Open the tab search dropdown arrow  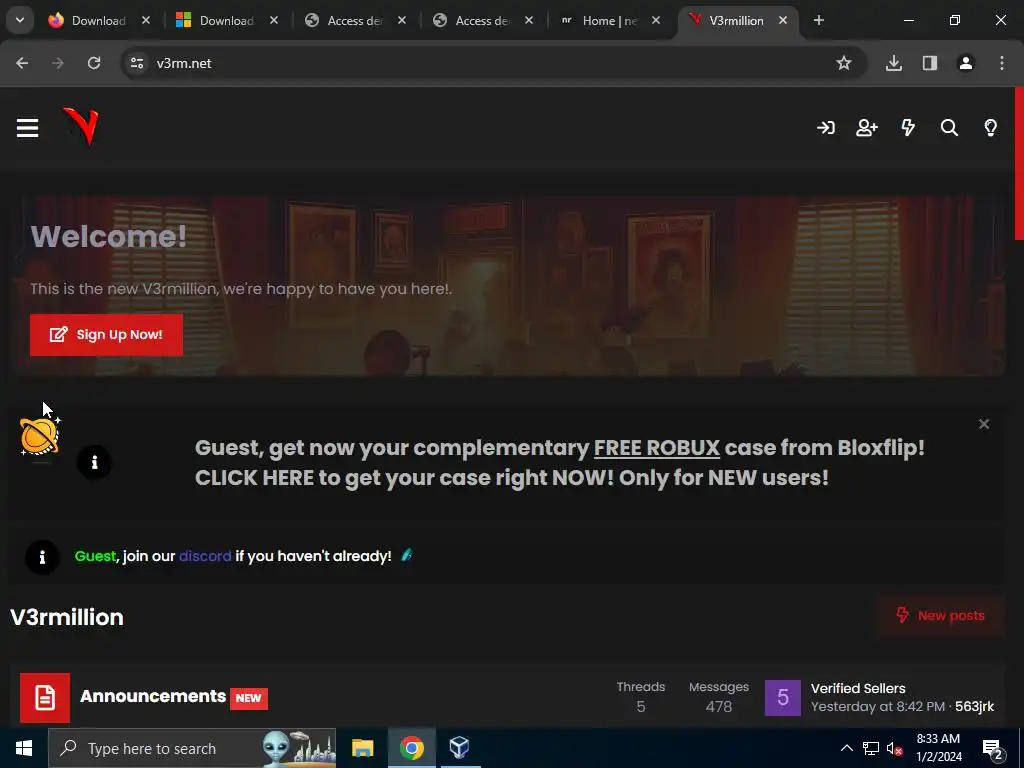coord(20,20)
